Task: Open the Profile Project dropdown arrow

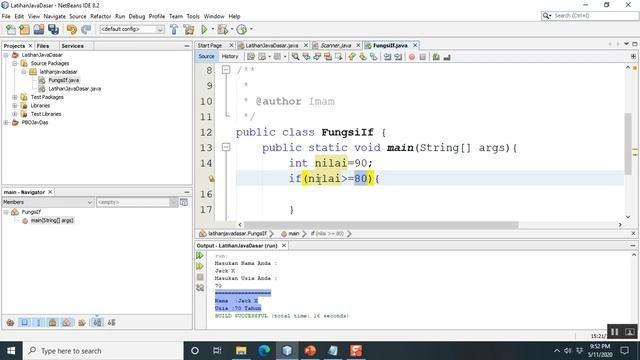Action: pos(251,29)
